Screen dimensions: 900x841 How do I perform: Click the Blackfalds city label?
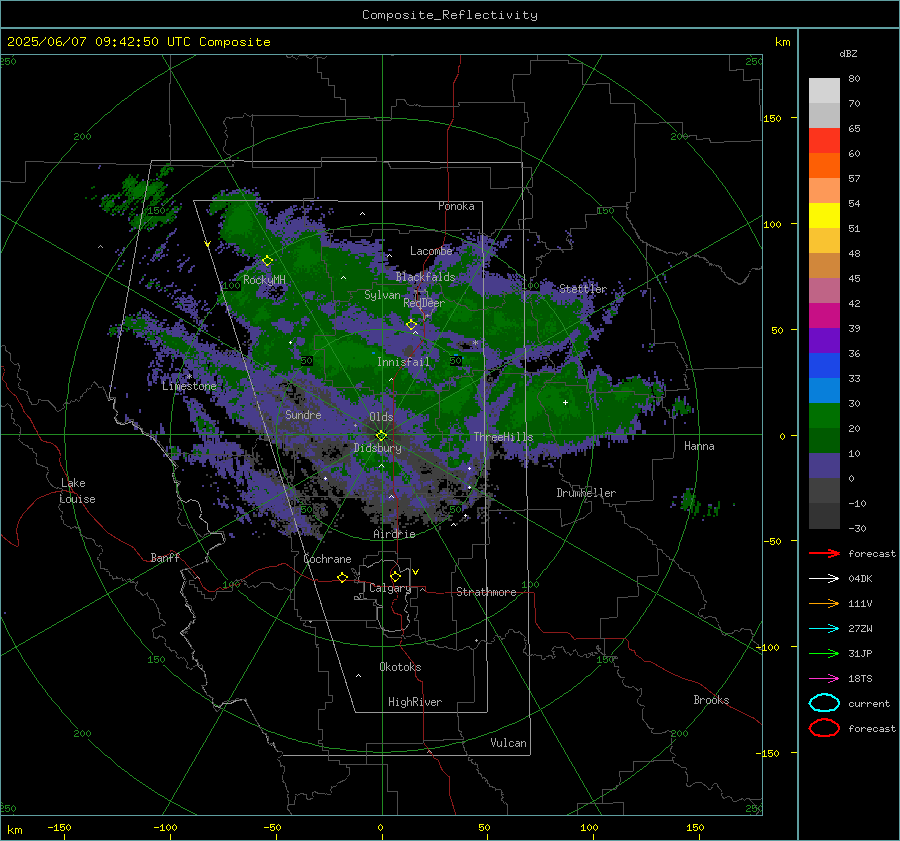pyautogui.click(x=425, y=277)
